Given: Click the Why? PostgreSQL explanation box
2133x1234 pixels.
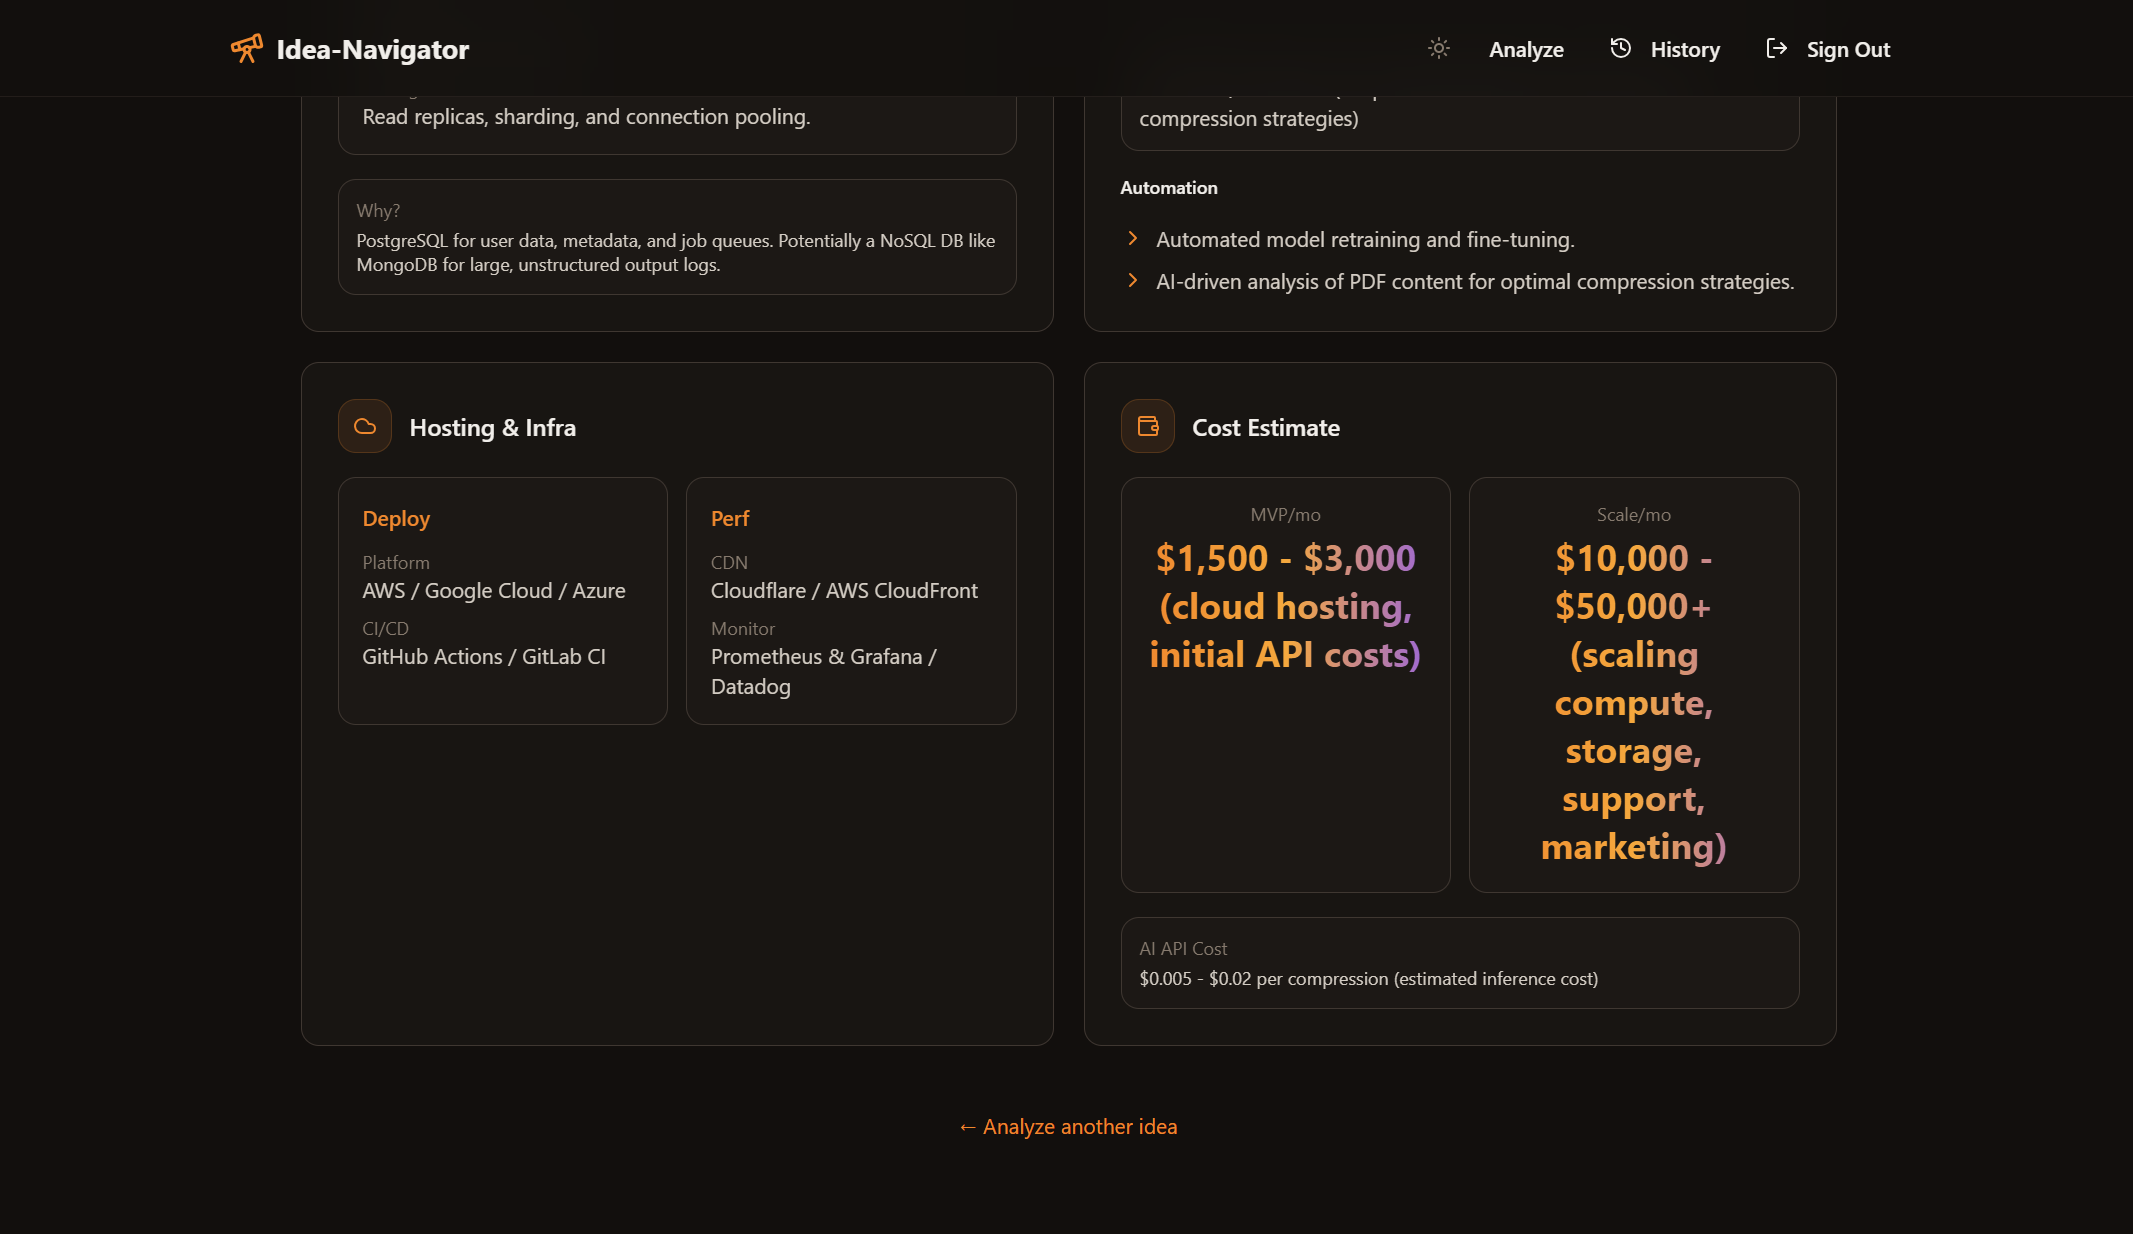Looking at the screenshot, I should (x=677, y=237).
